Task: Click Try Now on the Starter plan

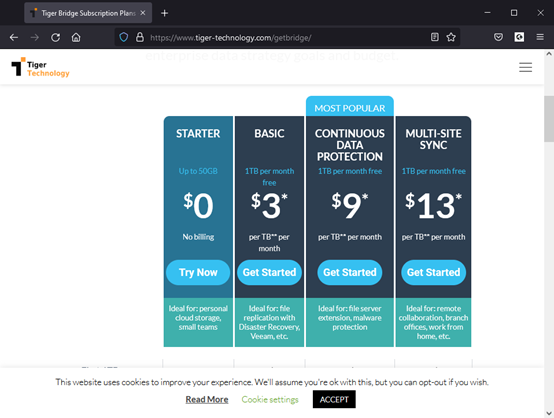Action: (198, 272)
